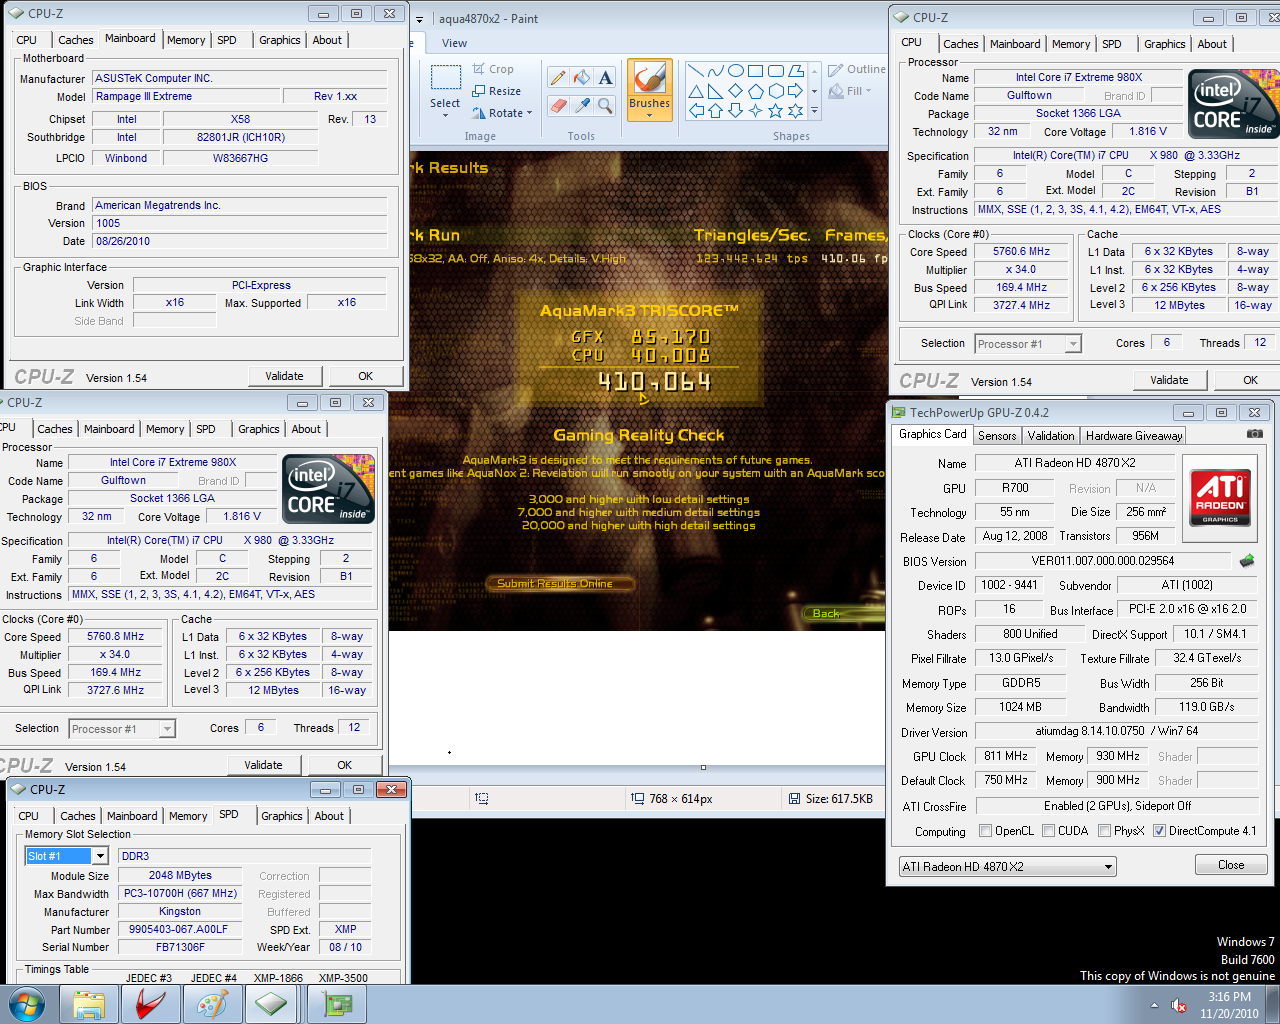Open the GPU-Z card icon in taskbar

point(338,1005)
